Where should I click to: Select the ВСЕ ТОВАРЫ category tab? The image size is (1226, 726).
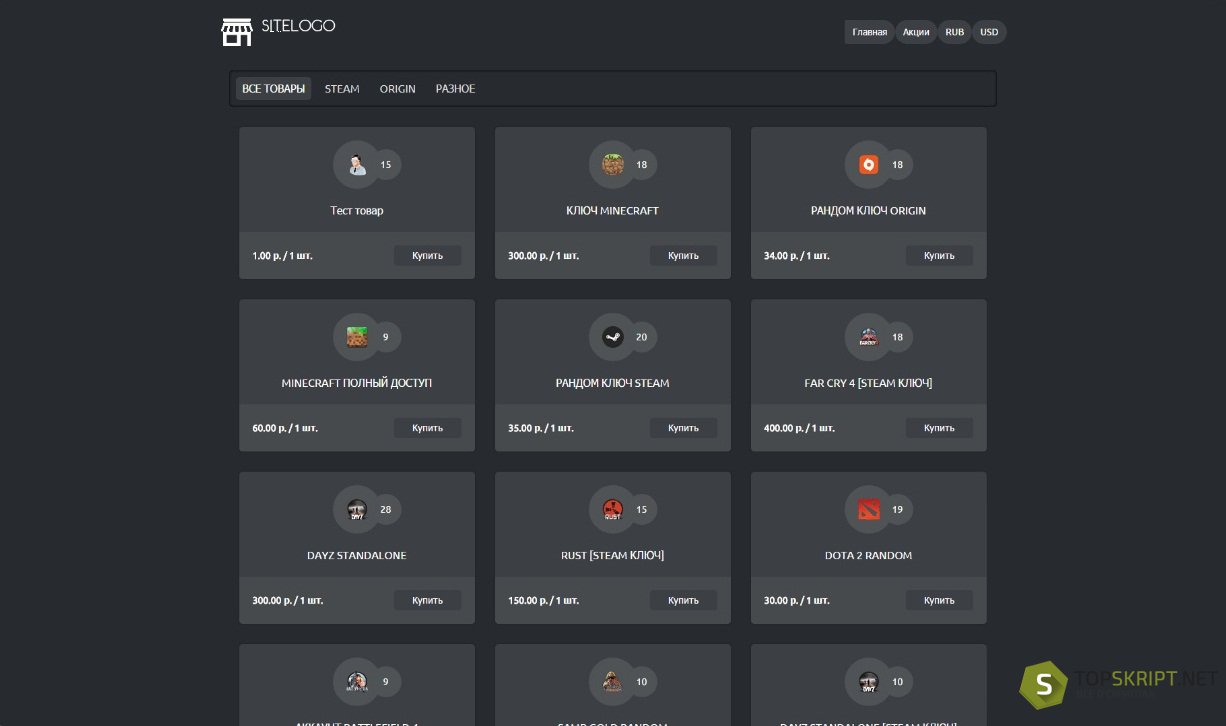click(274, 89)
